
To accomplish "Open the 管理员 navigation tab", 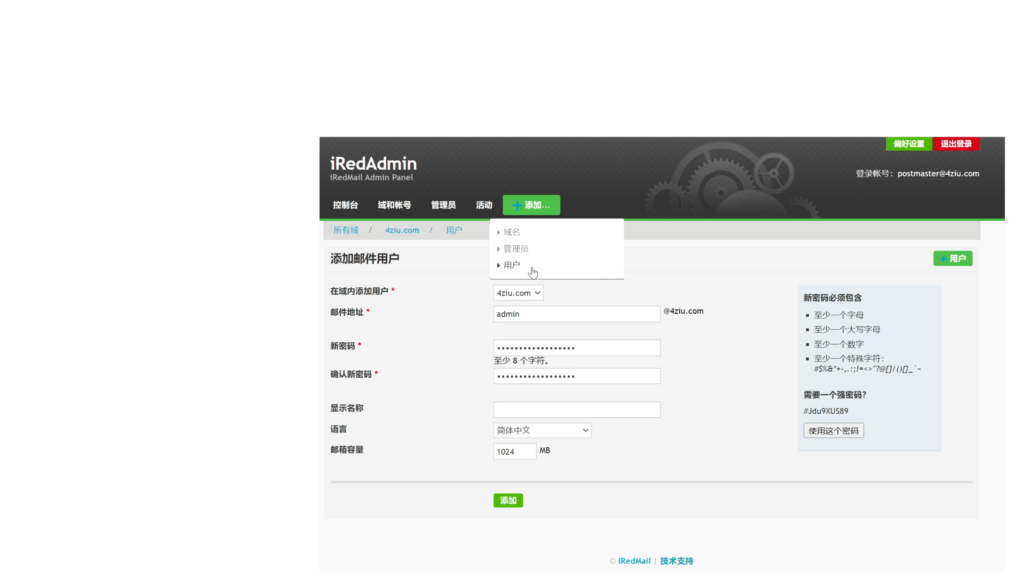I will (443, 205).
